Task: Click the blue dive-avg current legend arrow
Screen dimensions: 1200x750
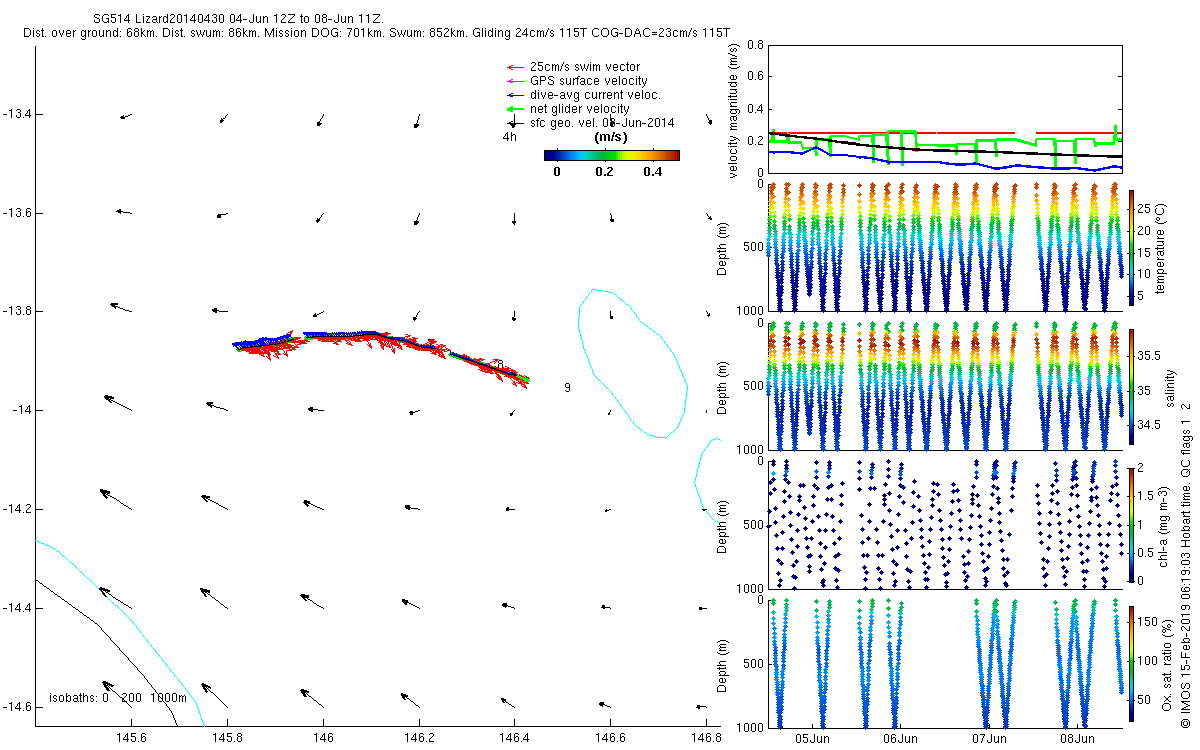Action: [515, 95]
